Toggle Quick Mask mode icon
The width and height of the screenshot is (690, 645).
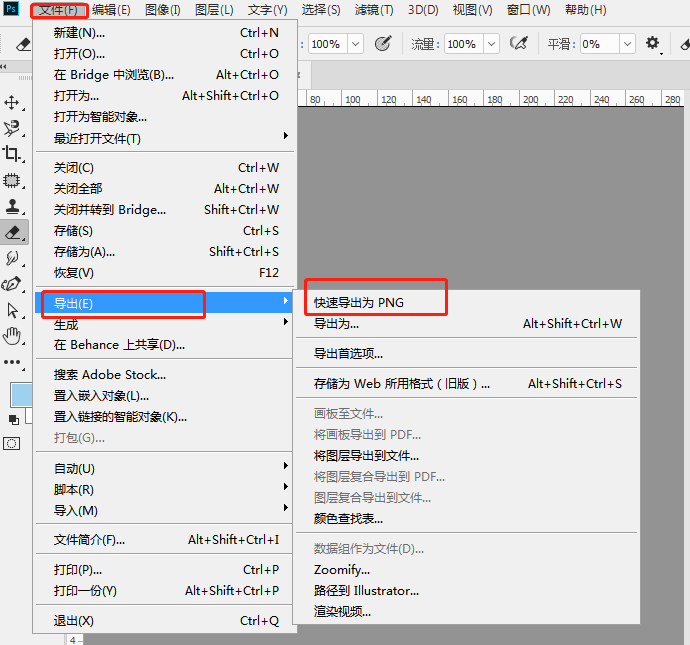(x=11, y=443)
